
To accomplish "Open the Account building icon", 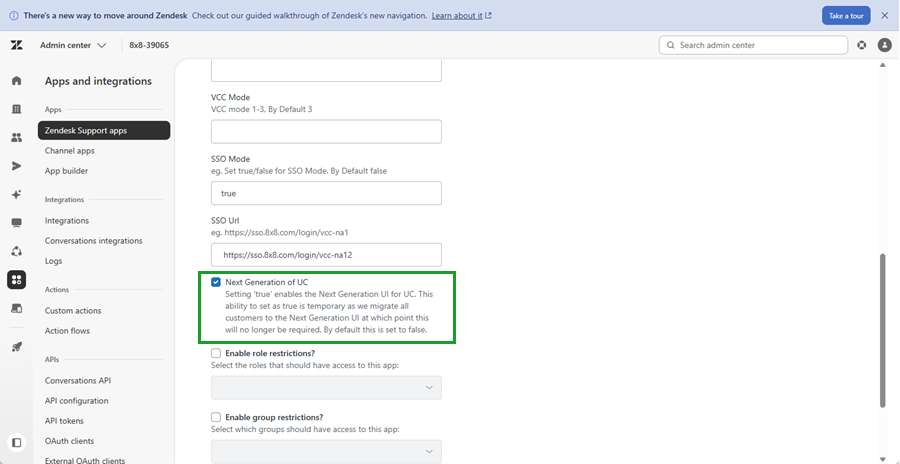I will click(17, 109).
